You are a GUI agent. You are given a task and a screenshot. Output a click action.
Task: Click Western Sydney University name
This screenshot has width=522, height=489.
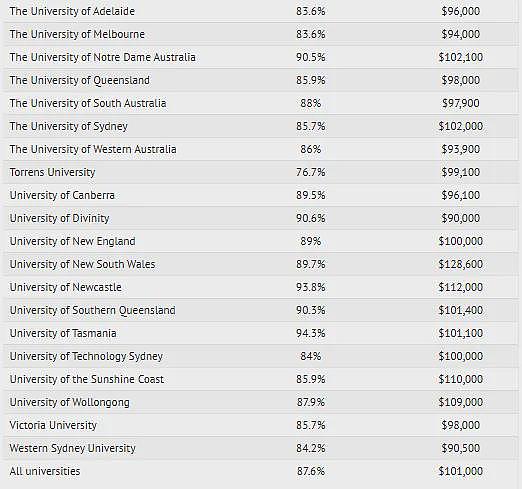[x=72, y=448]
